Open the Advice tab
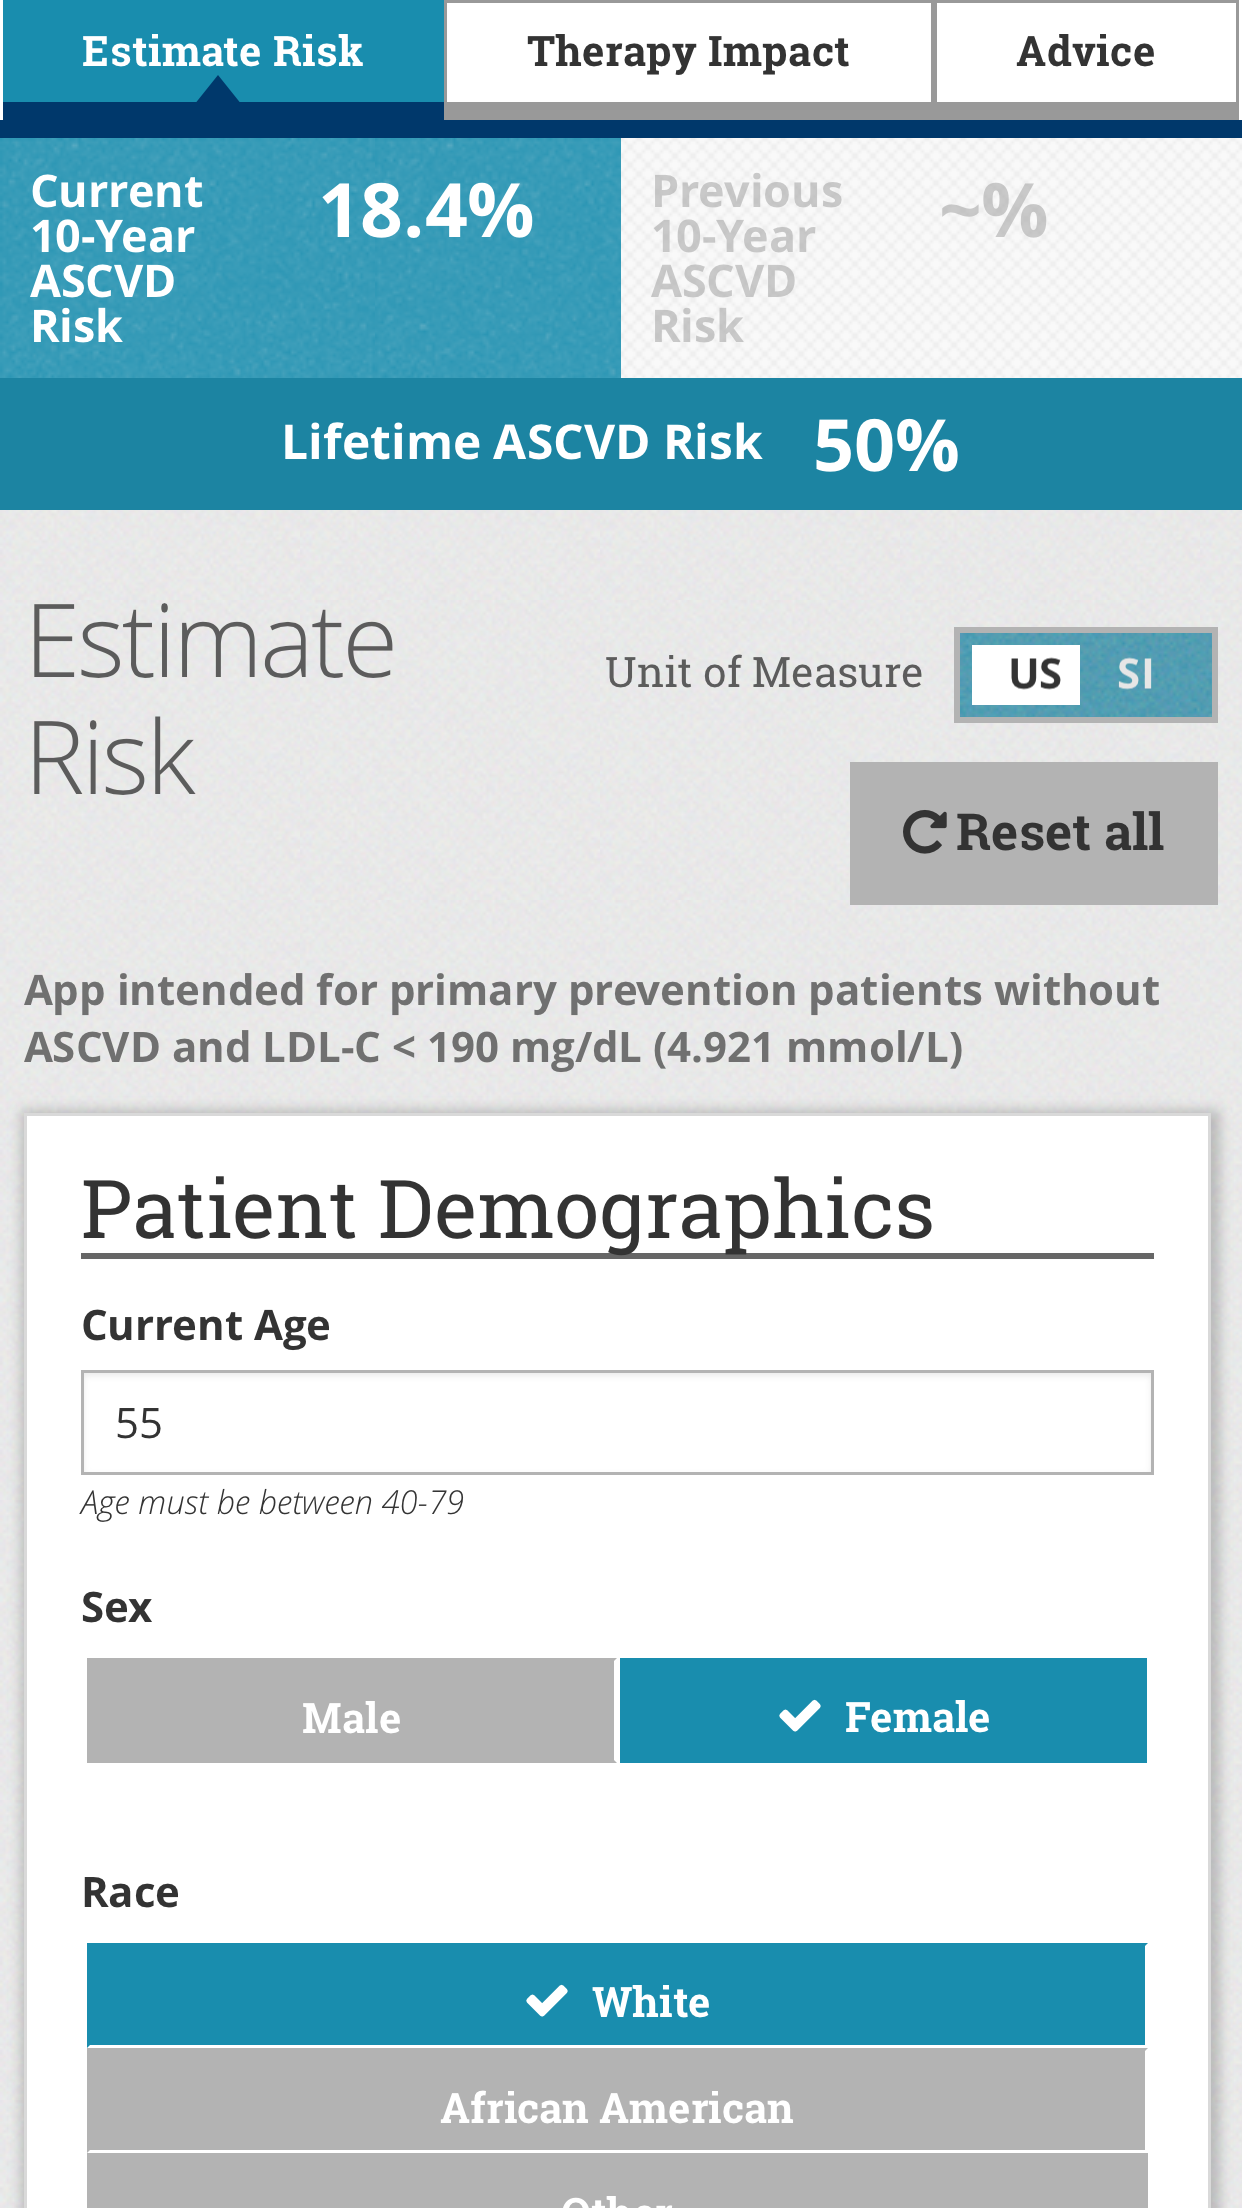1242x2208 pixels. tap(1086, 52)
